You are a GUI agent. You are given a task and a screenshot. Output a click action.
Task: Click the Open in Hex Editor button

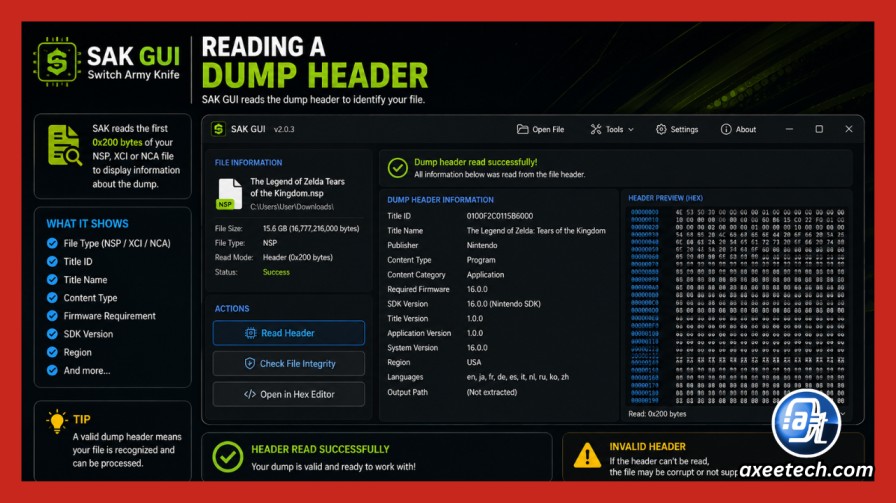tap(289, 394)
